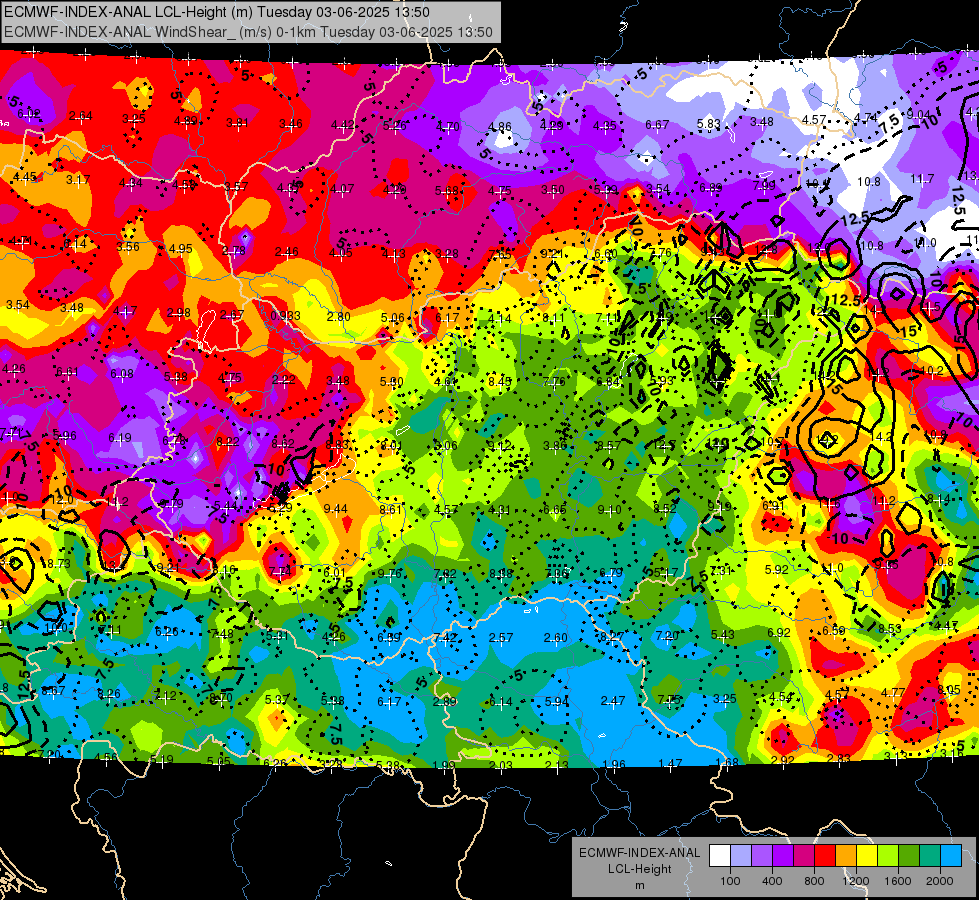979x900 pixels.
Task: Click the teal legend color swatch
Action: pyautogui.click(x=930, y=855)
